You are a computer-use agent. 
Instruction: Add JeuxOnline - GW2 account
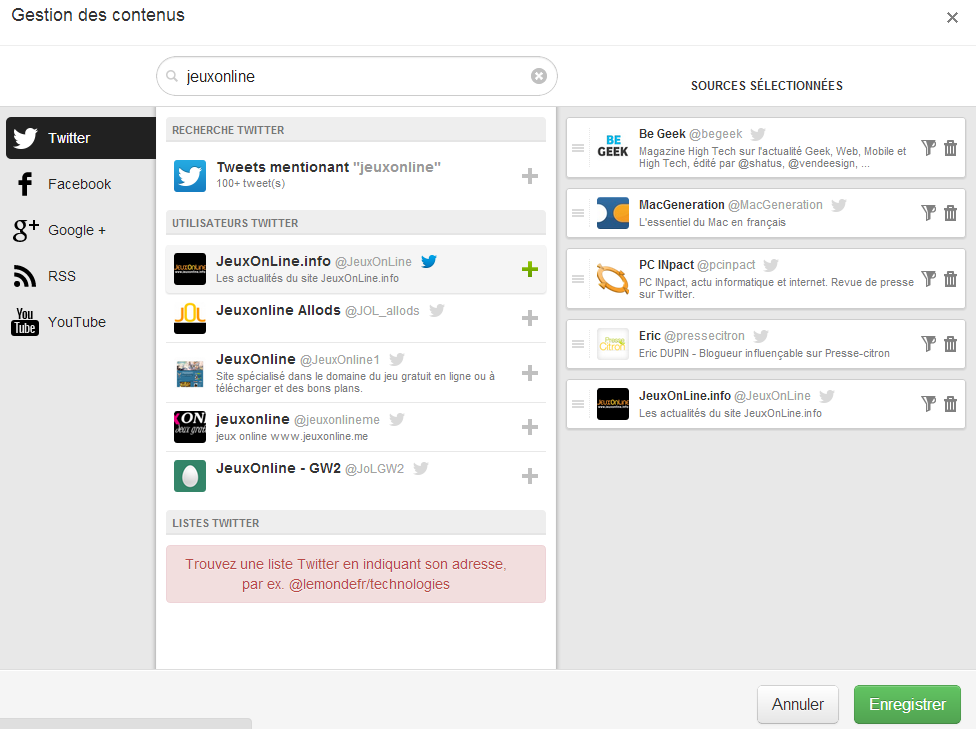click(x=530, y=476)
